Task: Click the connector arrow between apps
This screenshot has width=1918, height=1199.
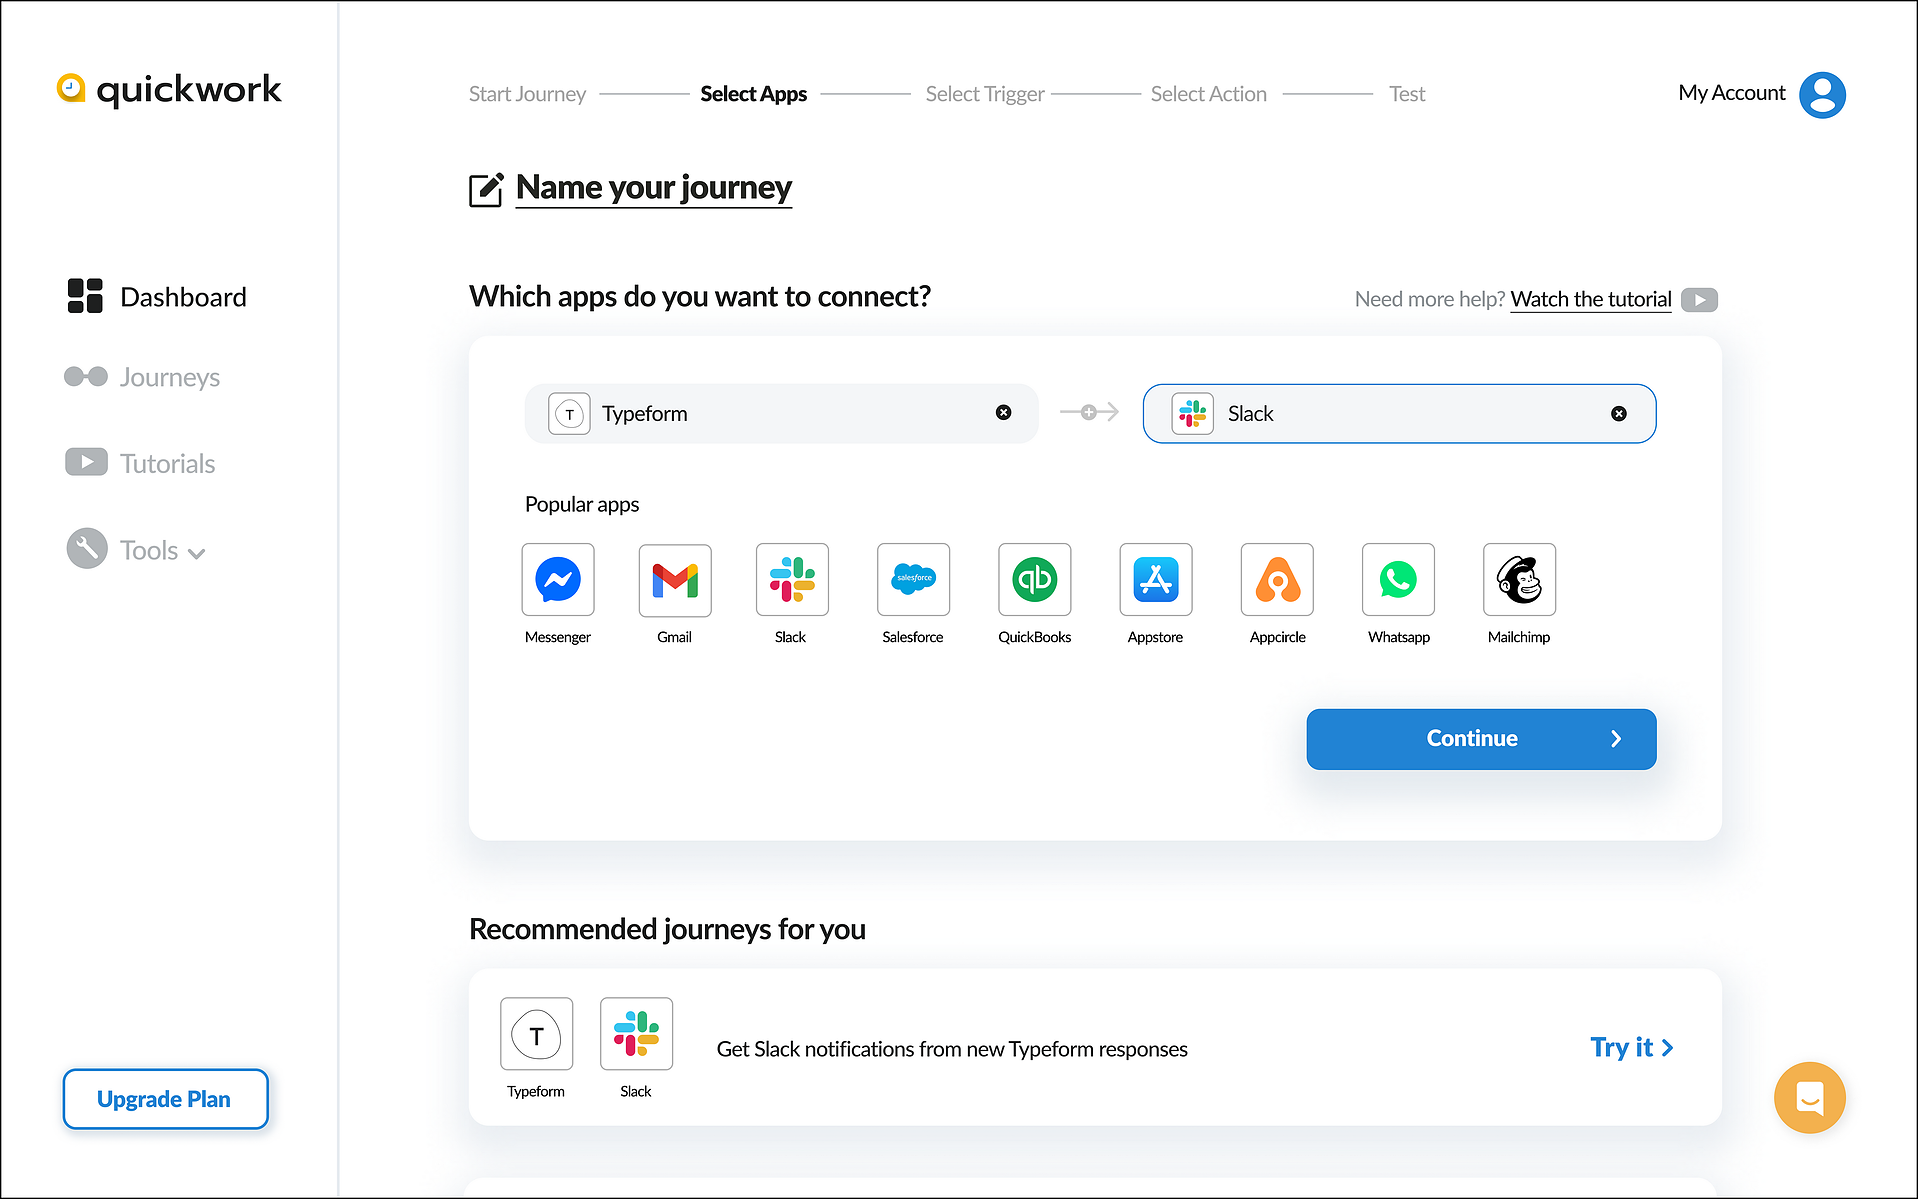Action: [1089, 412]
